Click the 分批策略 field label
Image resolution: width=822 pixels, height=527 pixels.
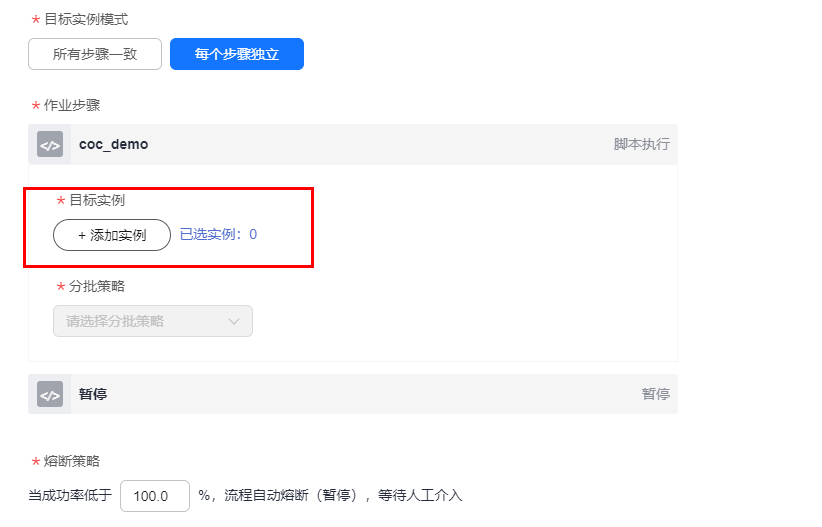pos(97,286)
